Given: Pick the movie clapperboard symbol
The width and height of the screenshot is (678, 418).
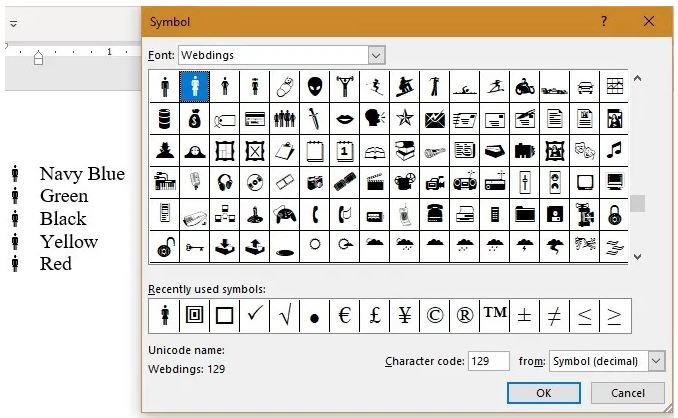Looking at the screenshot, I should pyautogui.click(x=375, y=182).
